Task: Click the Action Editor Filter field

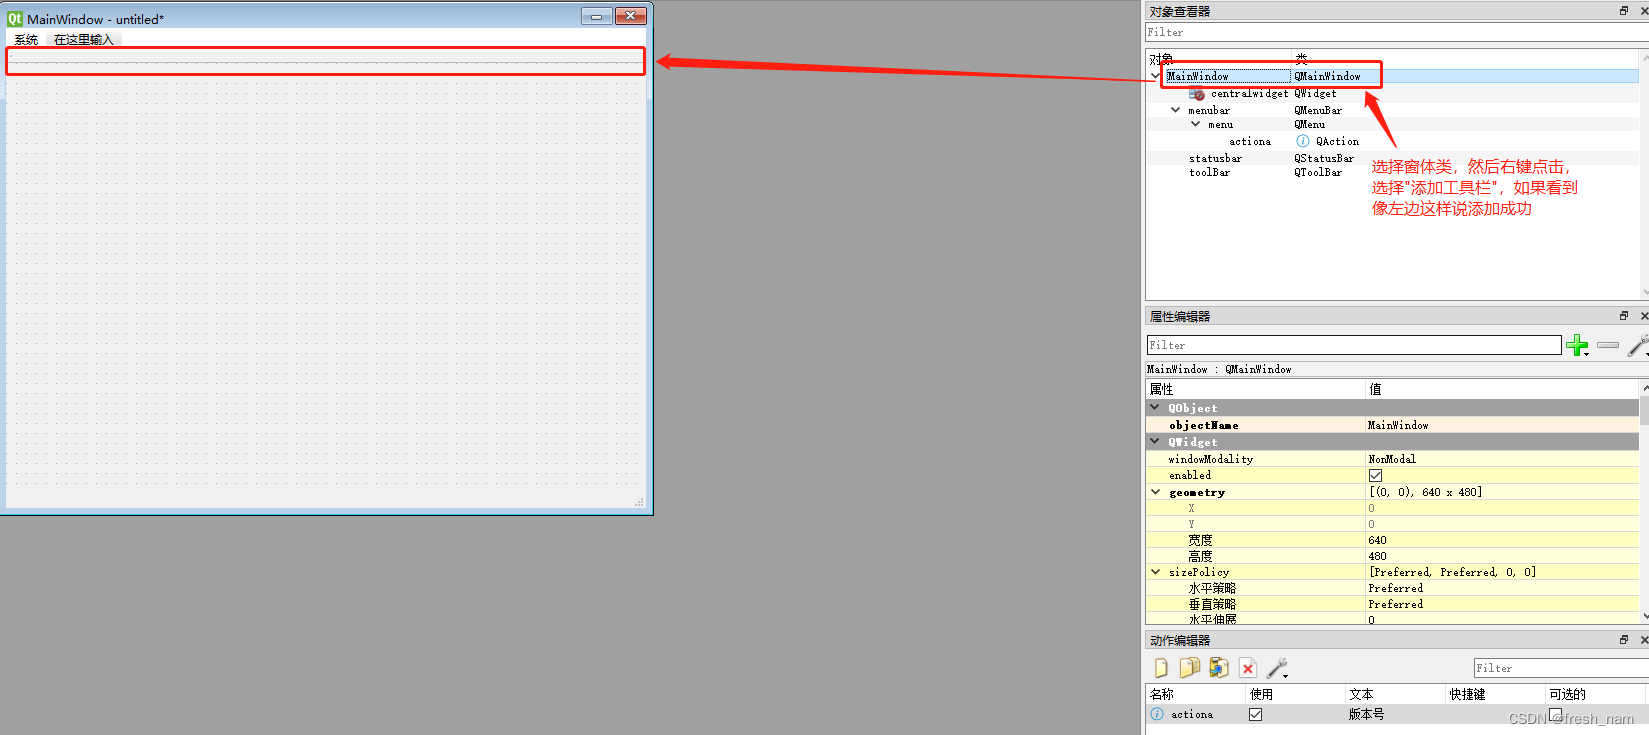Action: click(x=1561, y=668)
